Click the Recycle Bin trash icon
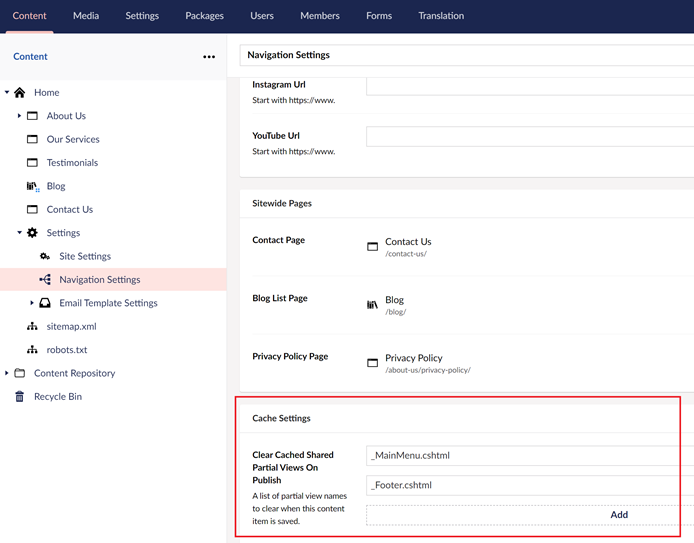The width and height of the screenshot is (694, 543). pyautogui.click(x=19, y=397)
